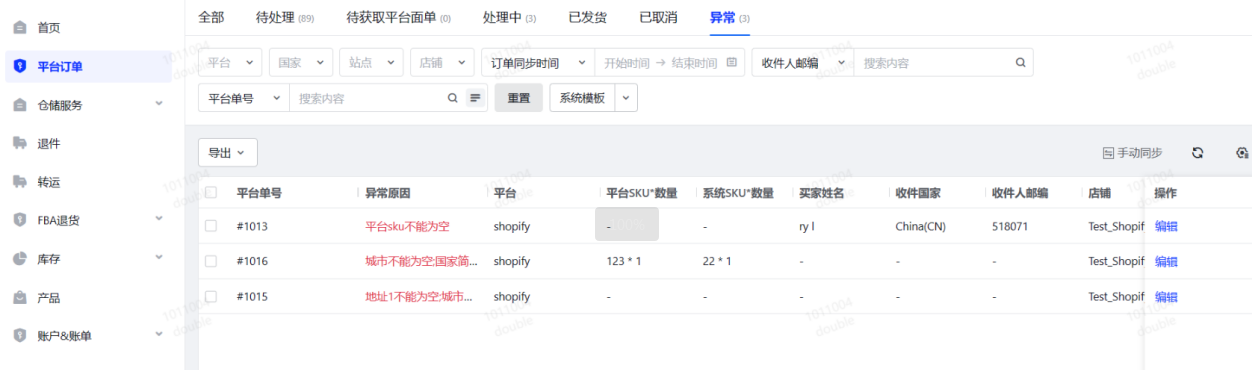Switch to the 待处理 tab
Screen dimensions: 1252x370
(x=285, y=17)
